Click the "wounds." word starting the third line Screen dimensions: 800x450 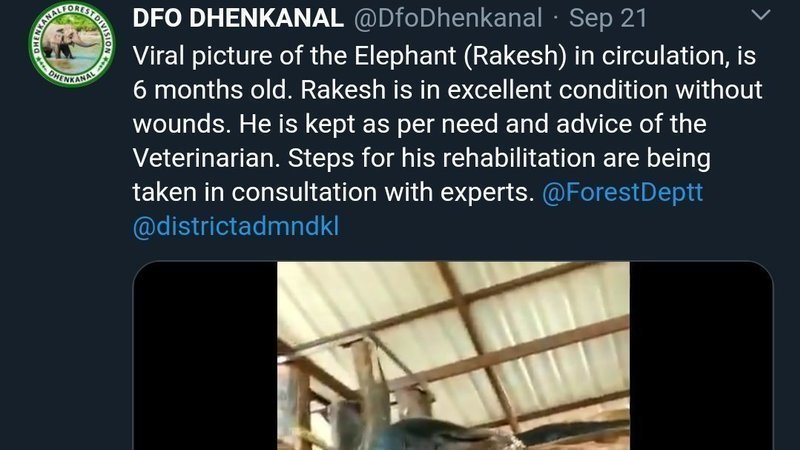tap(182, 124)
